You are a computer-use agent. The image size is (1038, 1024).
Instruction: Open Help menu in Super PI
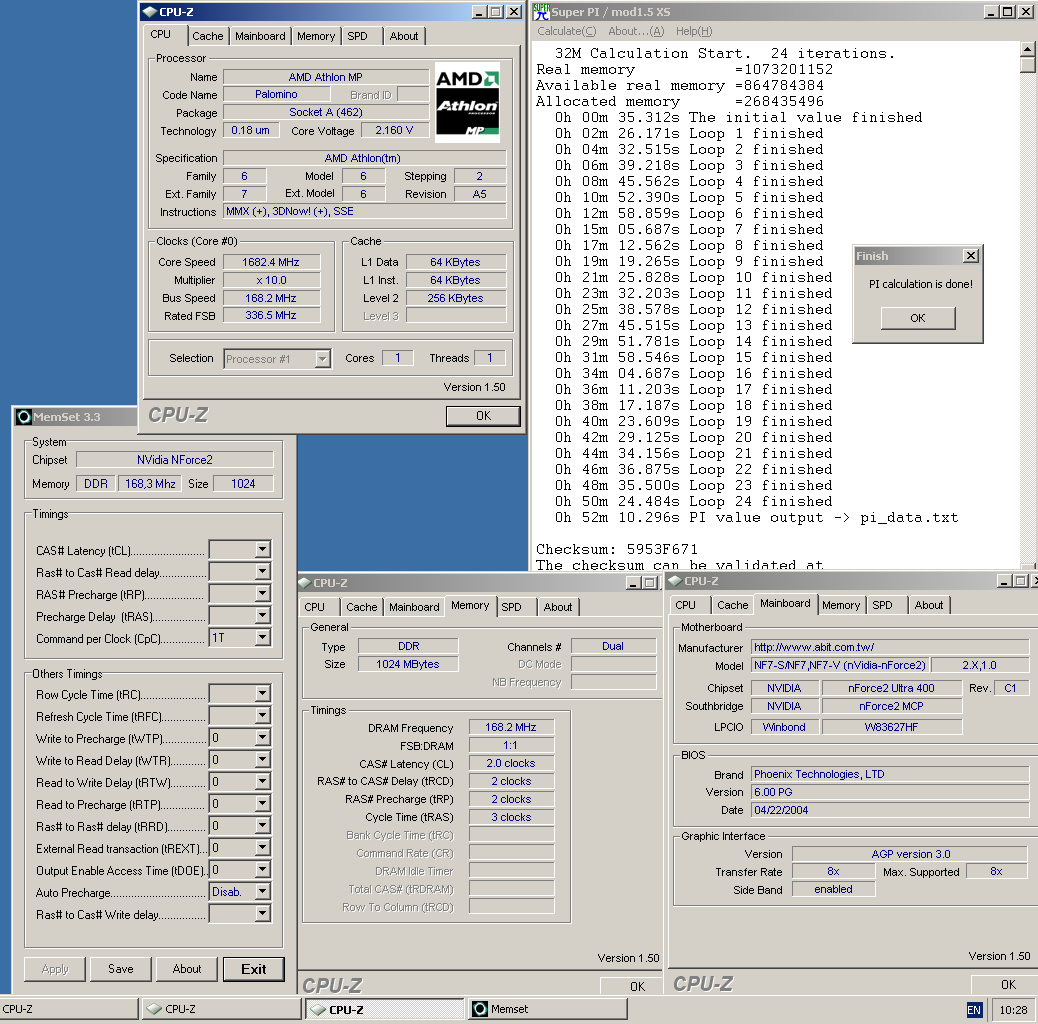[x=694, y=31]
